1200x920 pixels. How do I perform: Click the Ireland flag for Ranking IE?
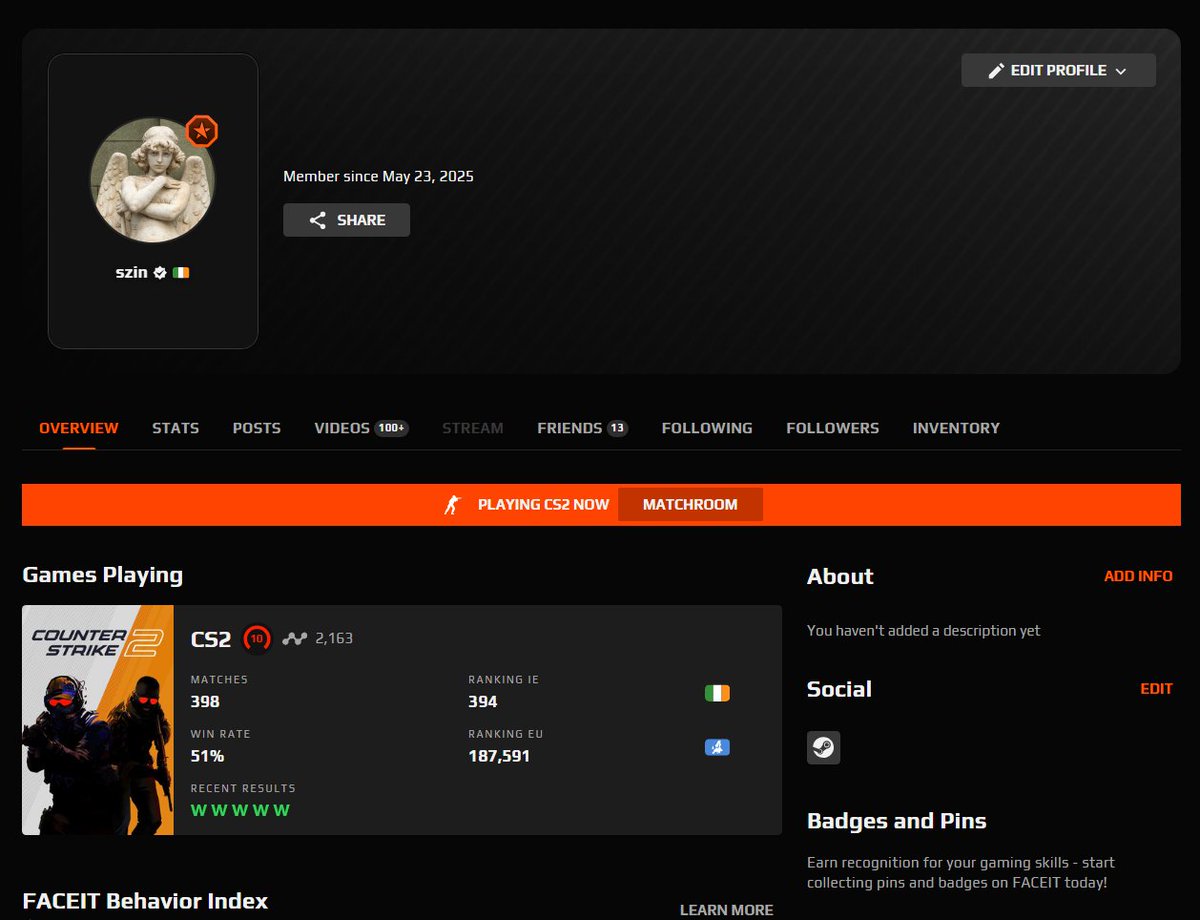(717, 693)
